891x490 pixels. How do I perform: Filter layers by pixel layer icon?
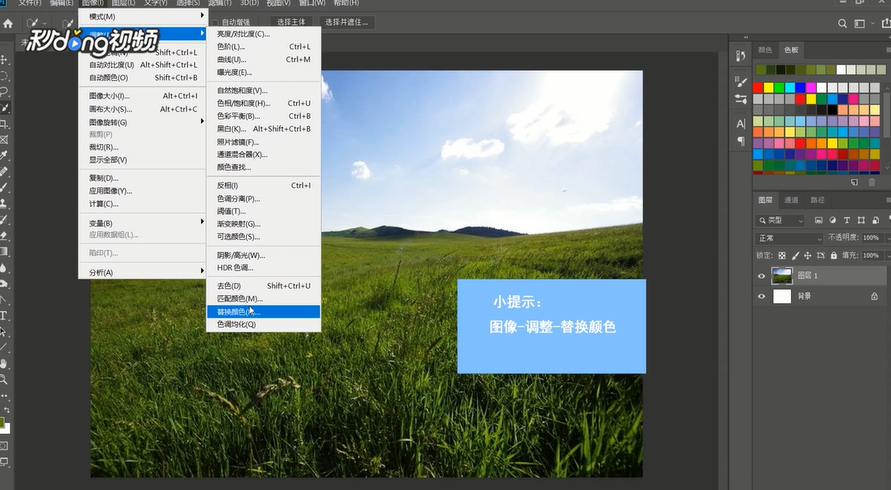point(818,220)
